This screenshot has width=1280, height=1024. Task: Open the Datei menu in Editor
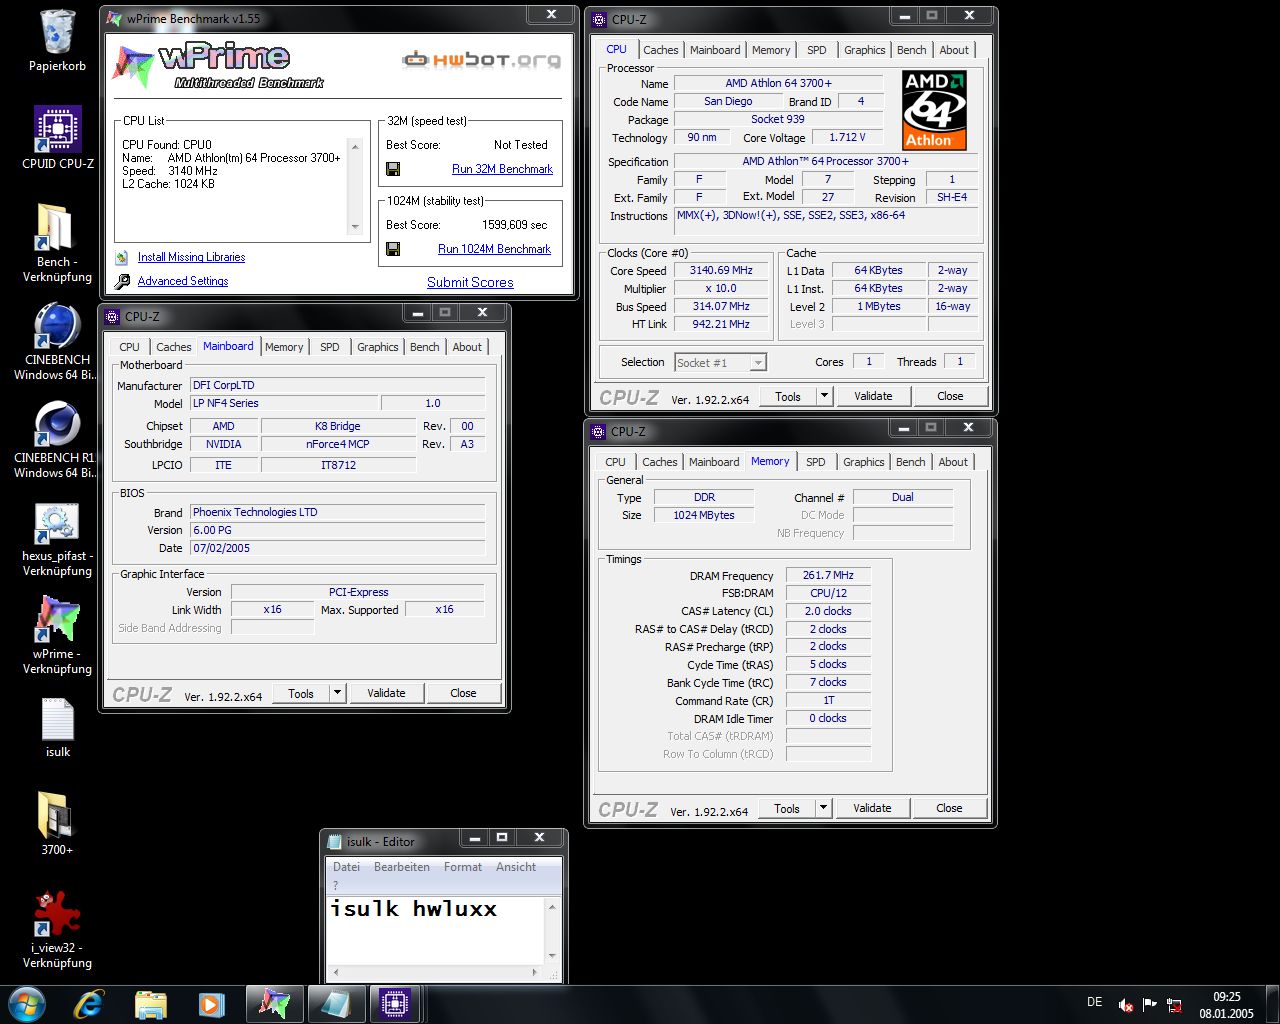click(346, 867)
